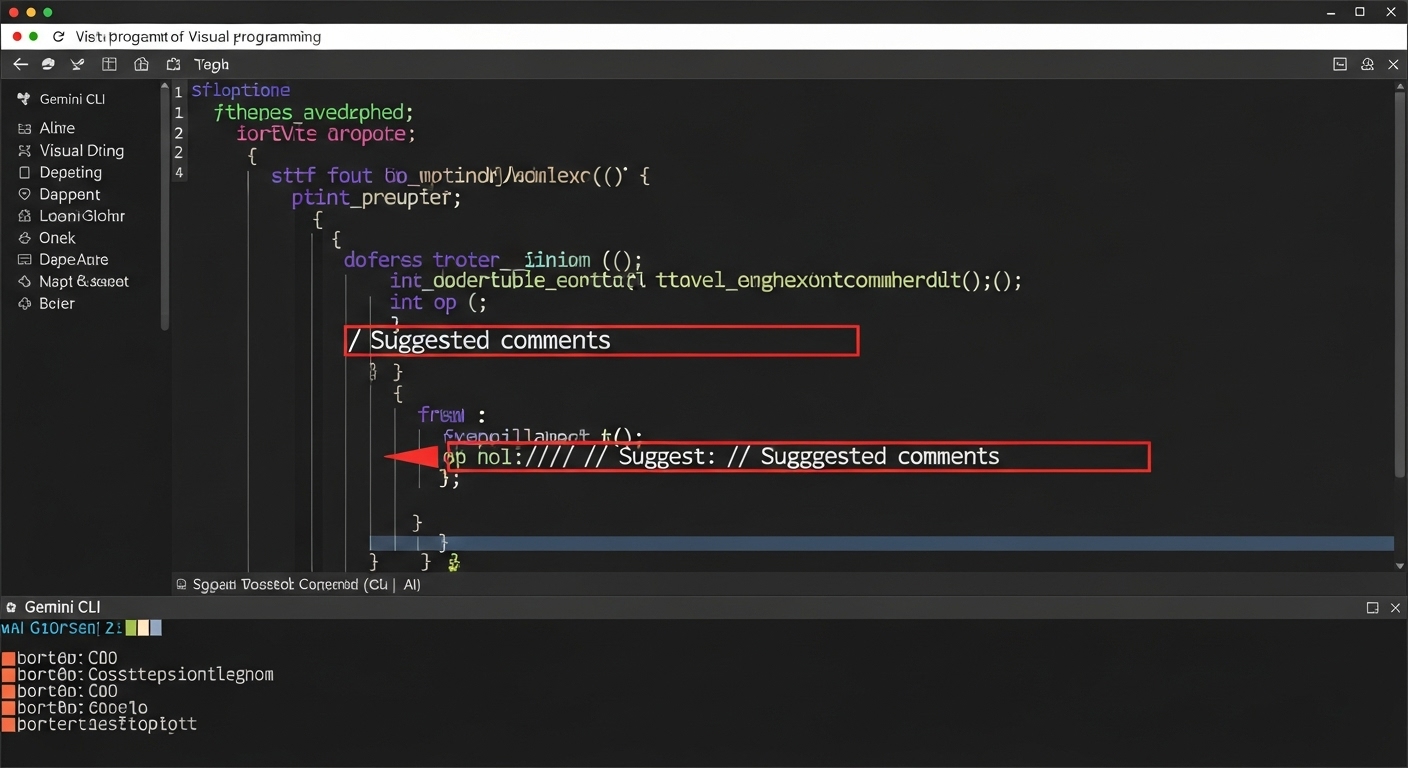Switch to the Gemini CLI terminal tab
Image resolution: width=1408 pixels, height=768 pixels.
53,607
